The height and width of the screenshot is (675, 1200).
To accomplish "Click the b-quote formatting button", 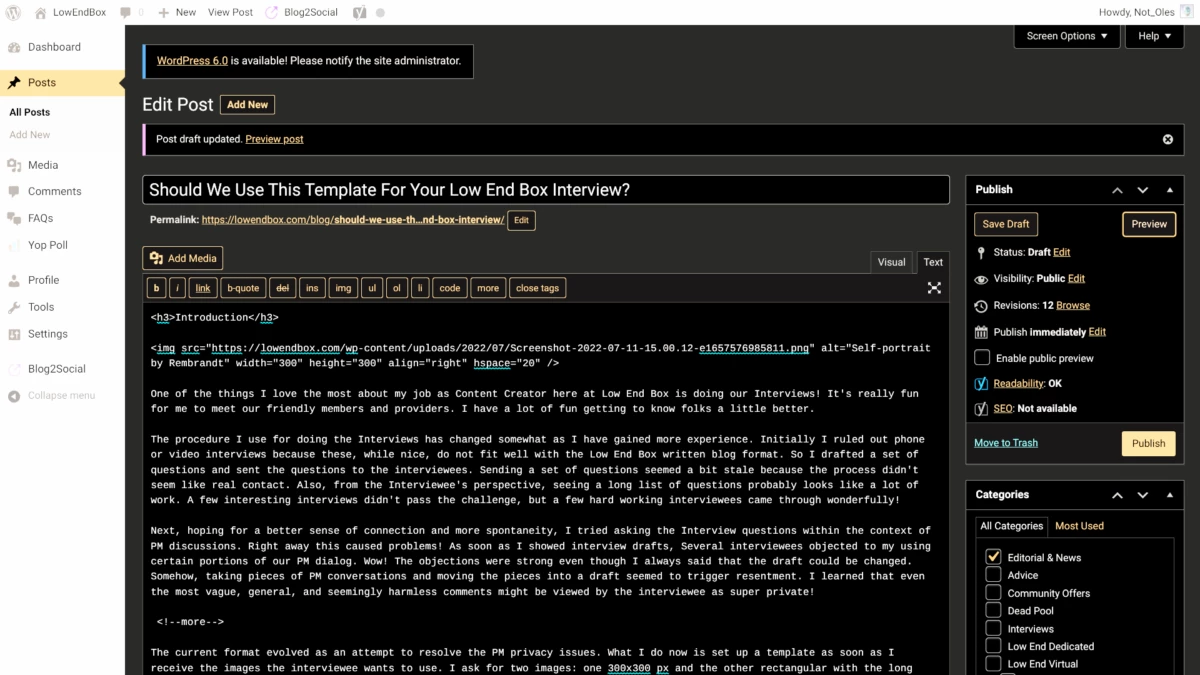I will point(243,287).
